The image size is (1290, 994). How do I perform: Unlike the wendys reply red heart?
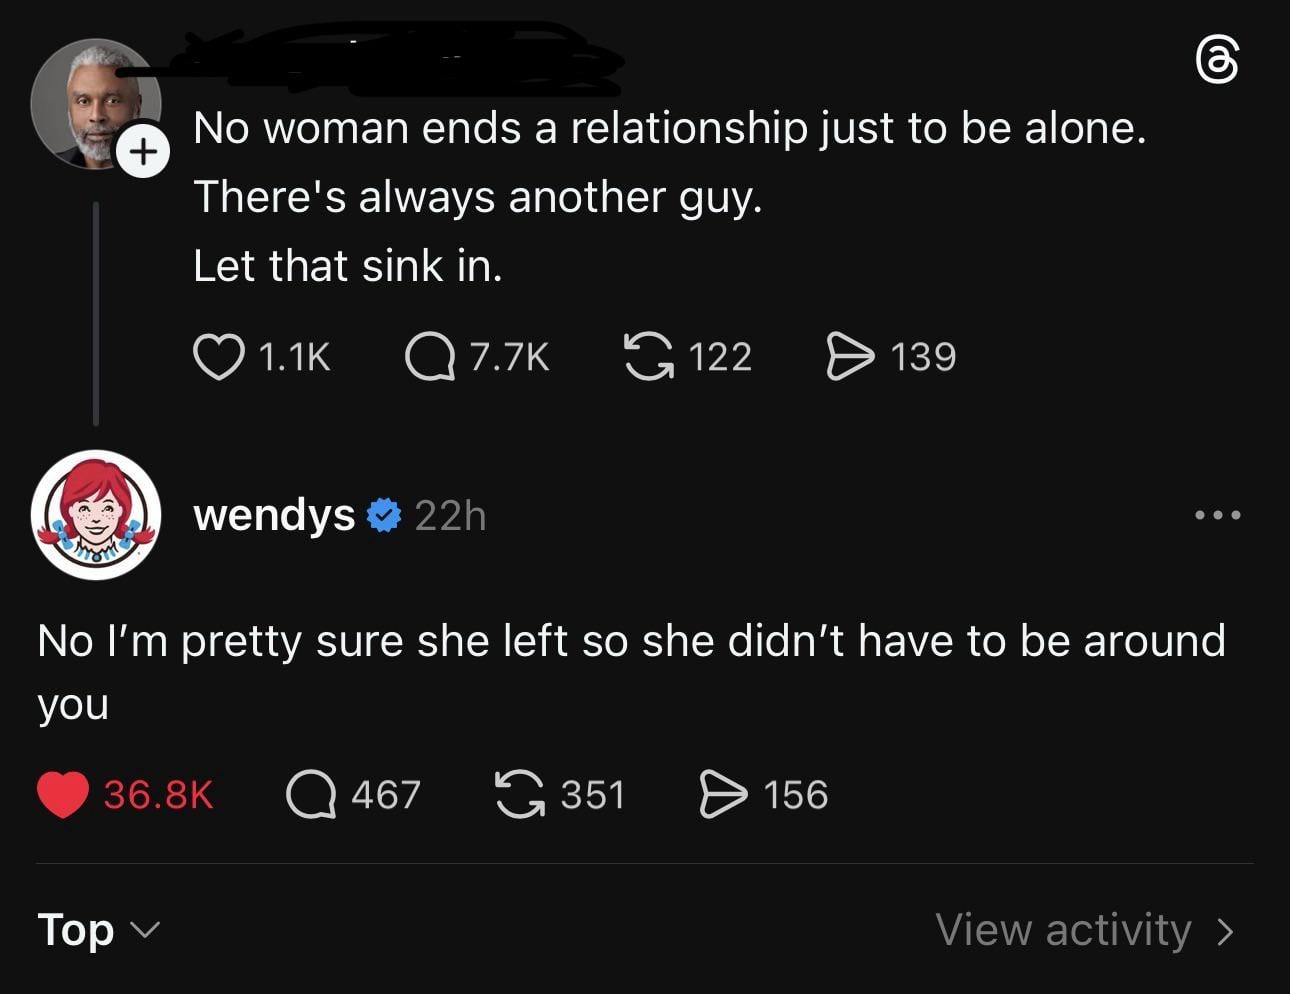(63, 795)
